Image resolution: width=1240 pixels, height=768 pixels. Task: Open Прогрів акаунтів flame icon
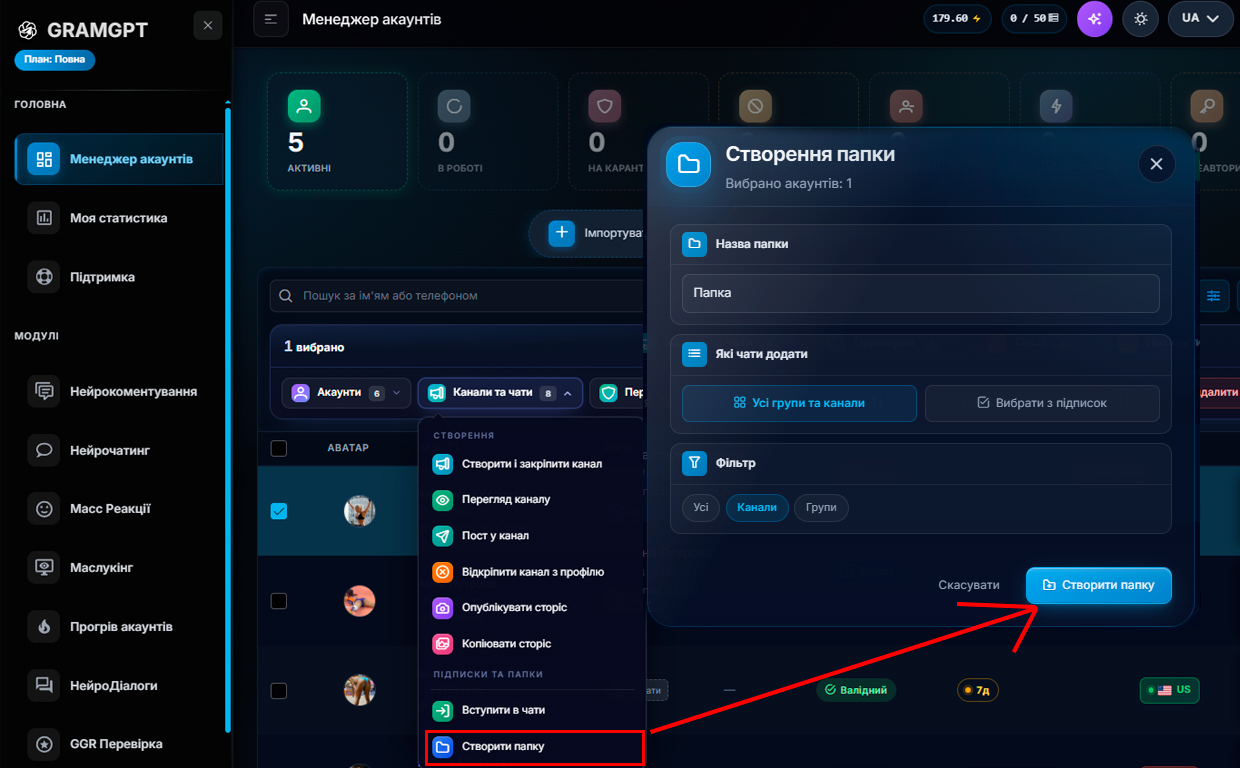pos(44,626)
